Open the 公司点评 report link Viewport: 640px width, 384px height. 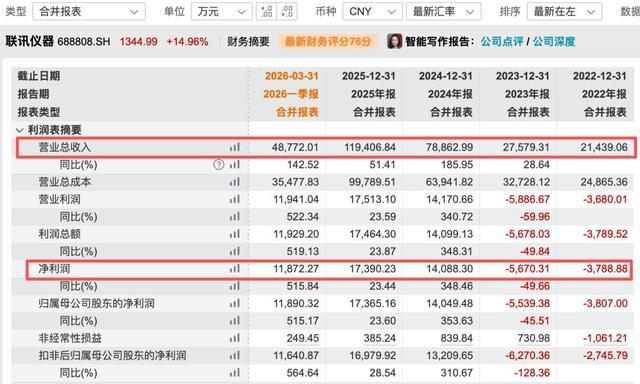(502, 41)
